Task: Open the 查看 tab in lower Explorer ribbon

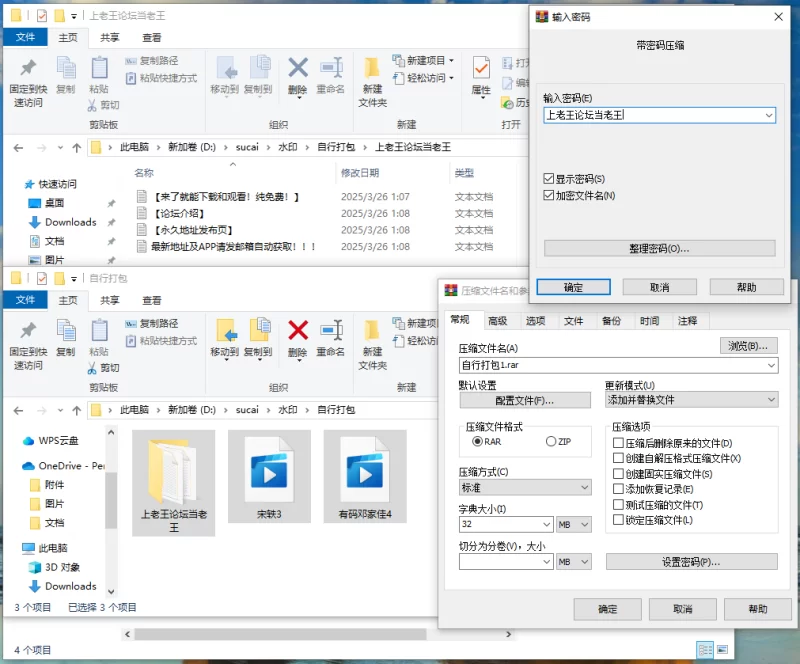Action: pyautogui.click(x=151, y=300)
